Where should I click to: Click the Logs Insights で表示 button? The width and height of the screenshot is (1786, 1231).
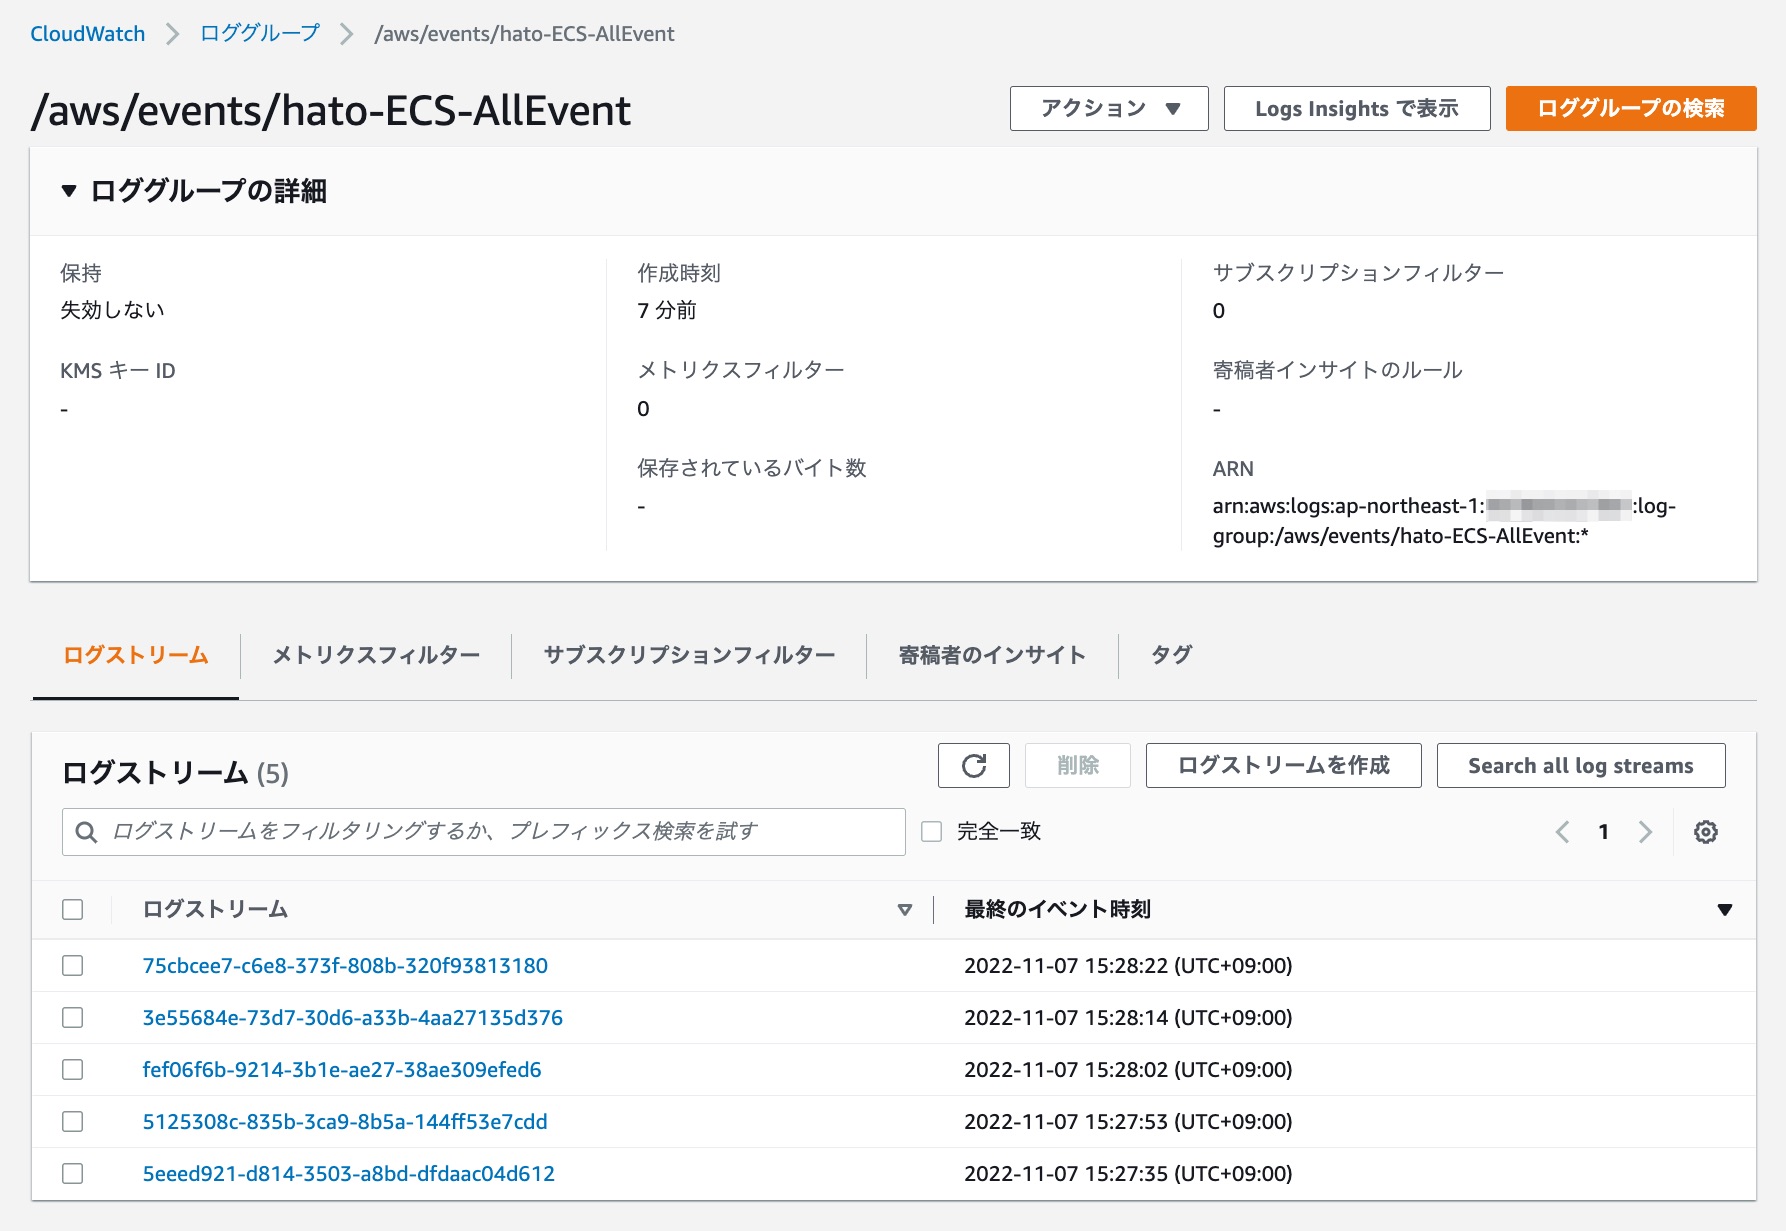pos(1356,108)
